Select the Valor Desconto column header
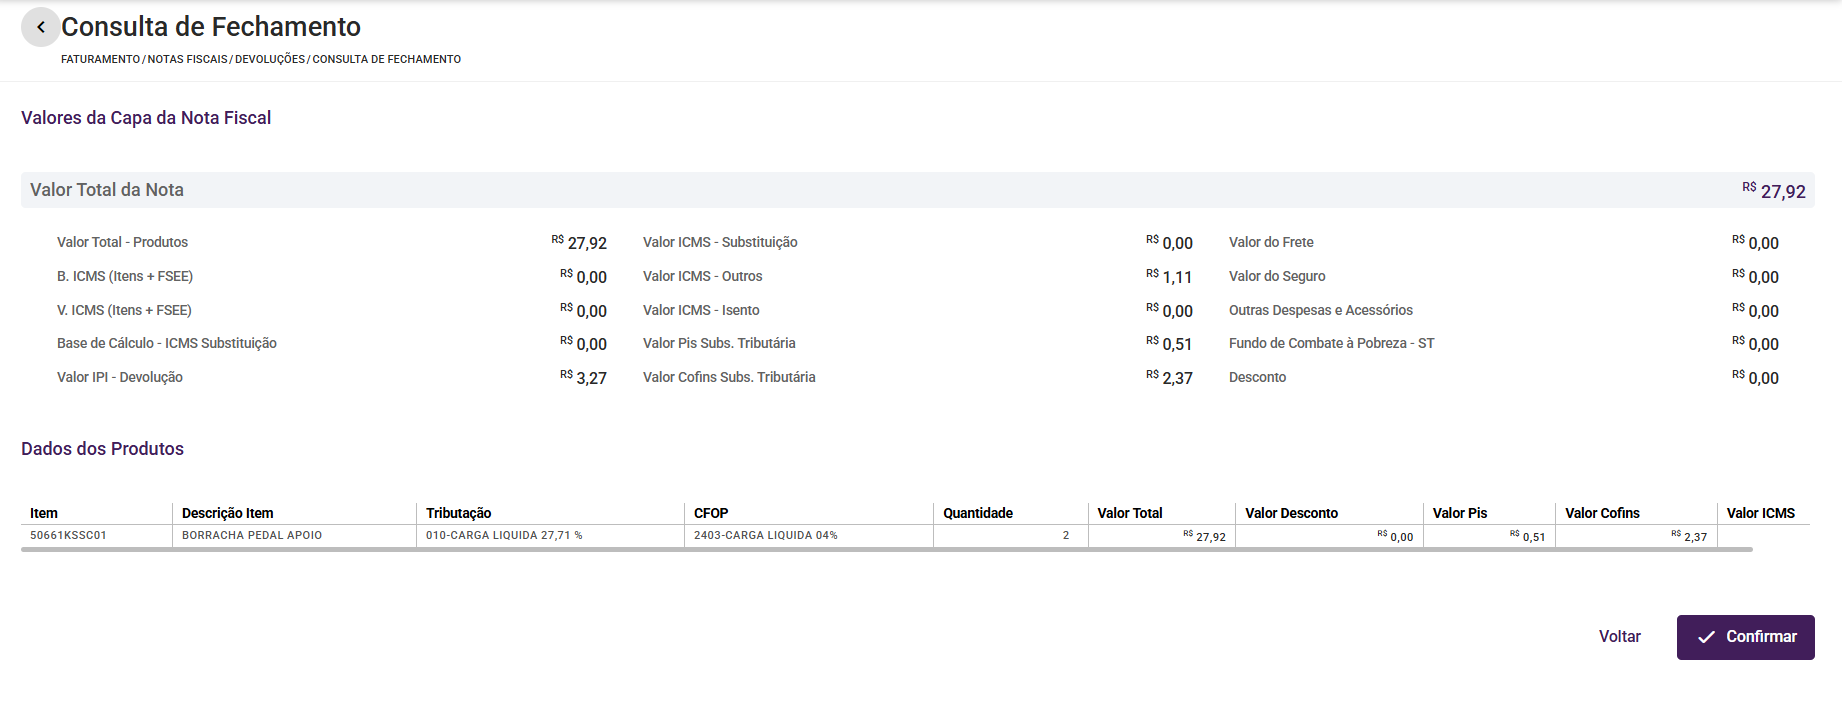 coord(1292,513)
